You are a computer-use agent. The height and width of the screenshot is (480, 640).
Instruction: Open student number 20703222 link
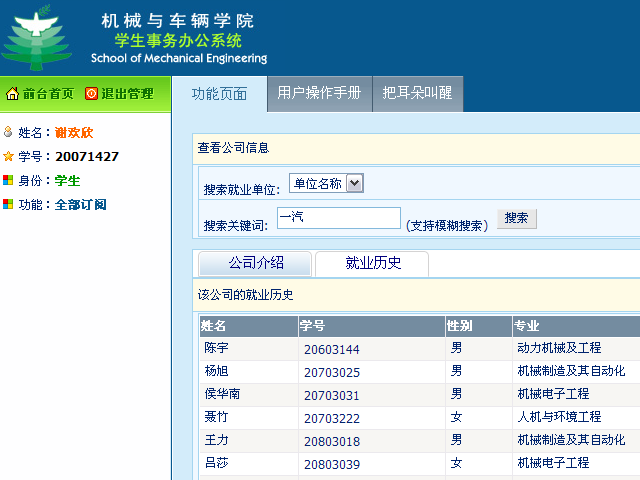331,417
